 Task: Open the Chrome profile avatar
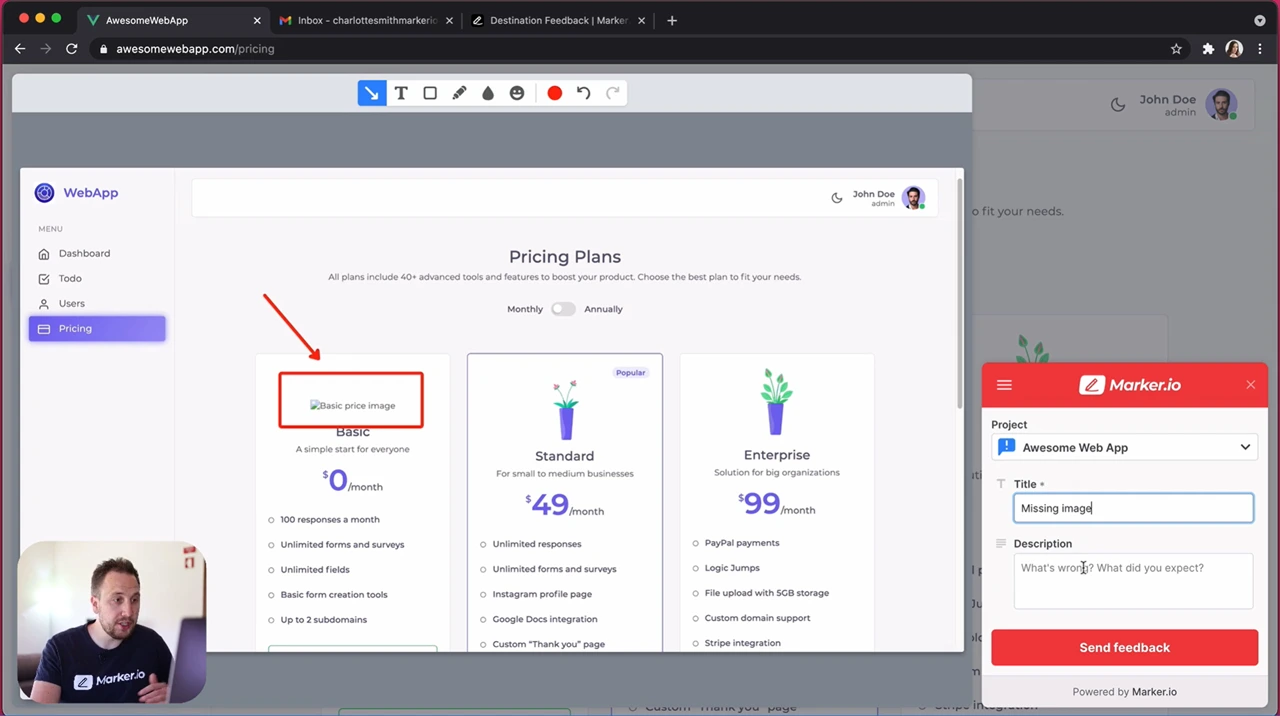click(x=1234, y=48)
